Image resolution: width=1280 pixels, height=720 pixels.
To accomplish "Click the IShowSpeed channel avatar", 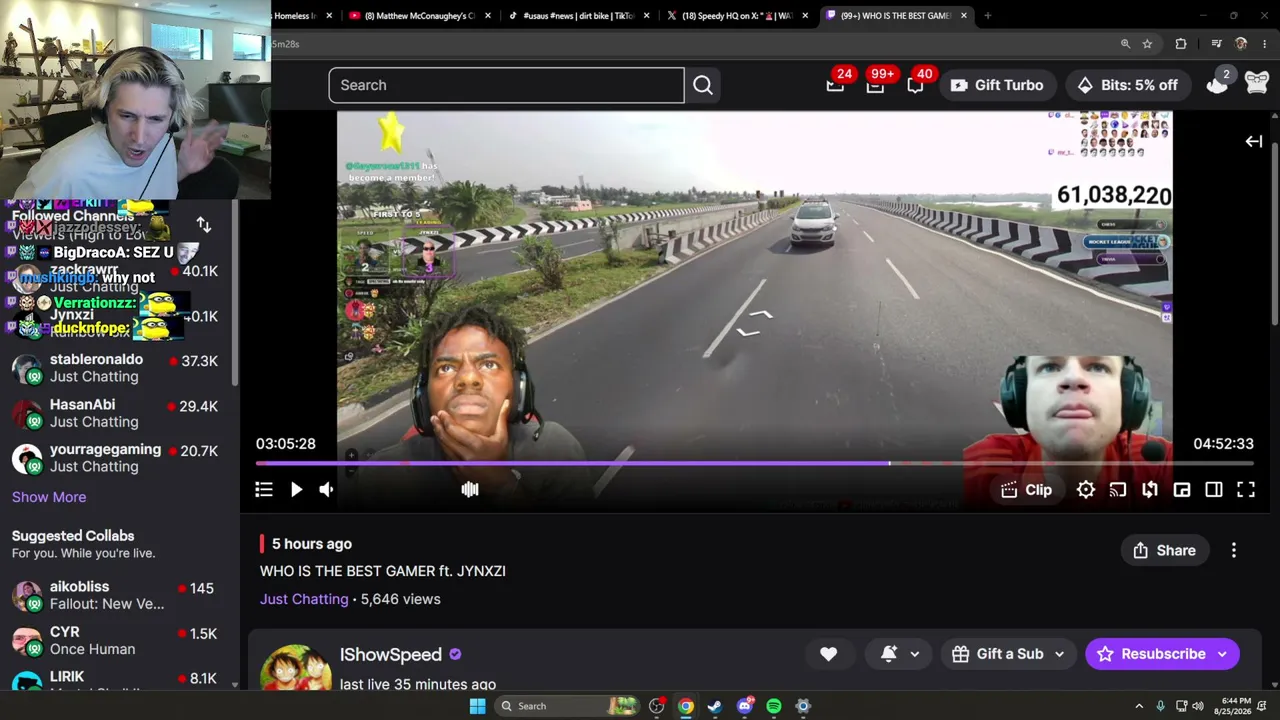I will click(x=296, y=668).
